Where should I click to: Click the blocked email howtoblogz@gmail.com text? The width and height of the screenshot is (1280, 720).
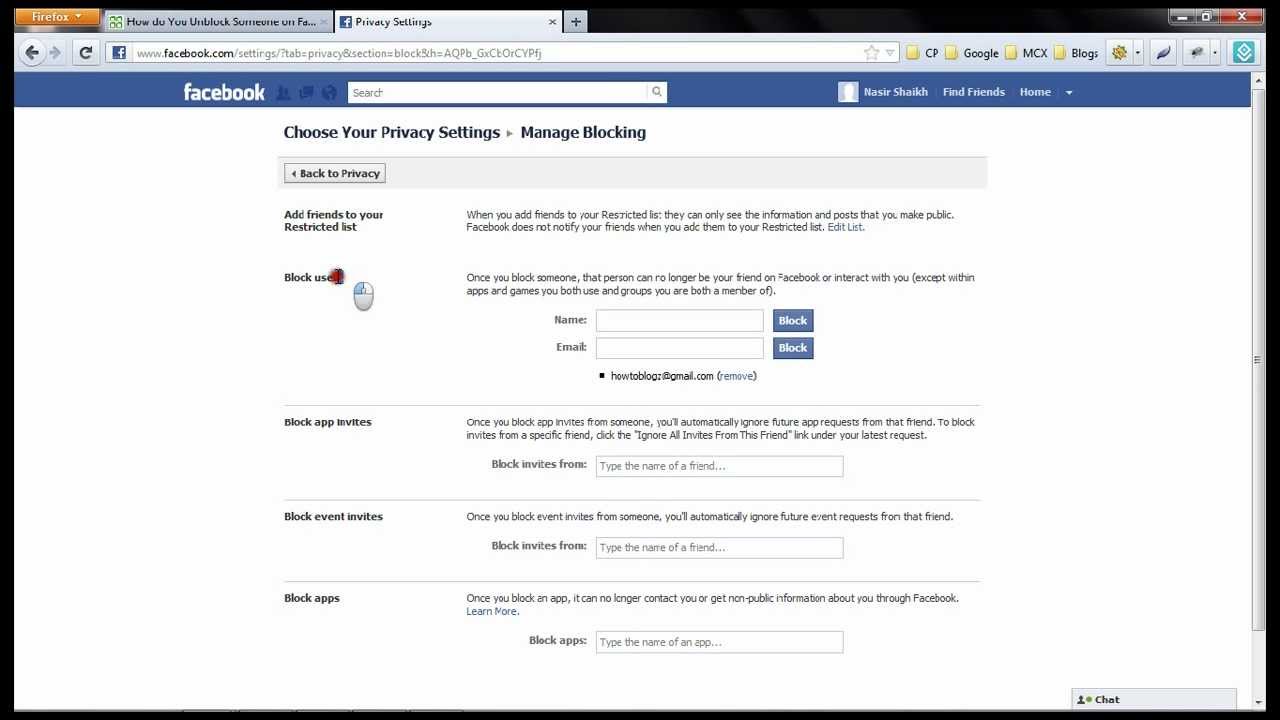662,376
